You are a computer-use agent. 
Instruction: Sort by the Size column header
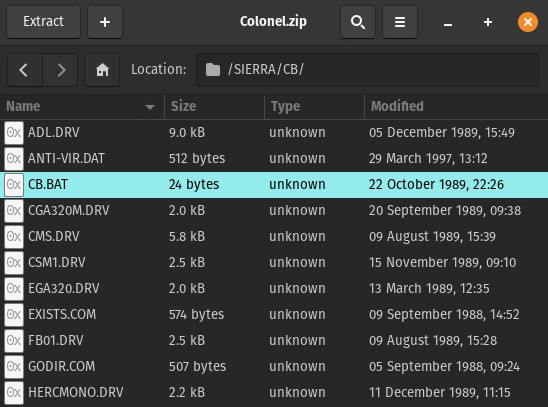click(x=214, y=106)
